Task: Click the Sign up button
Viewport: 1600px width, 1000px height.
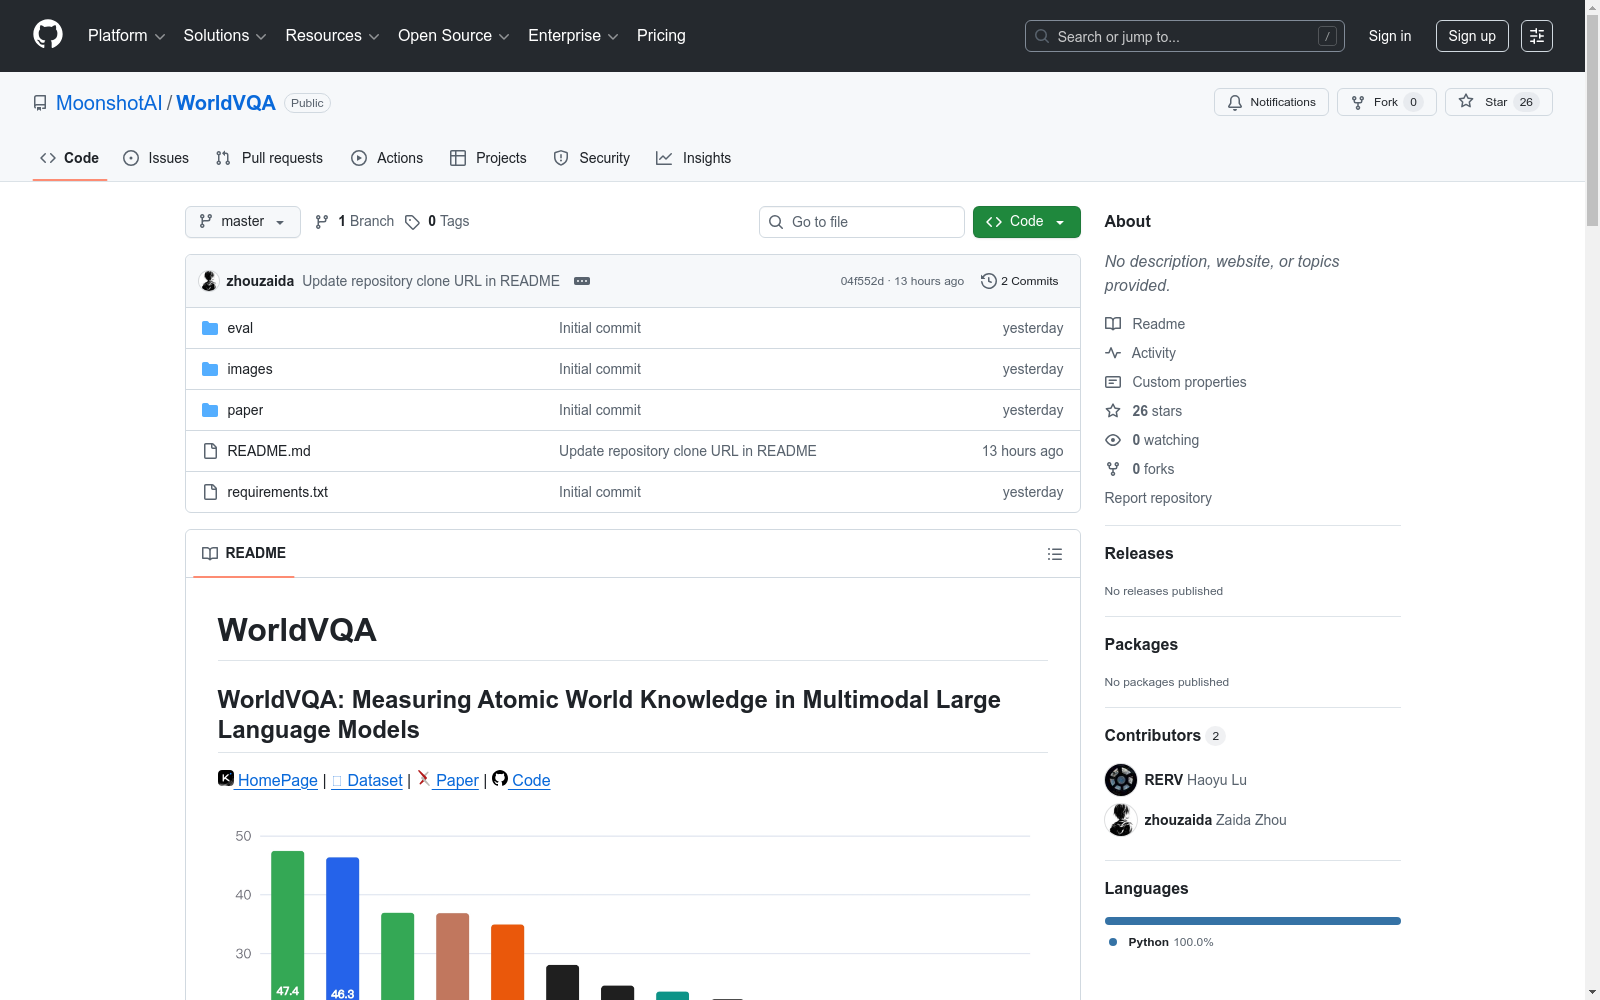Action: pos(1472,36)
